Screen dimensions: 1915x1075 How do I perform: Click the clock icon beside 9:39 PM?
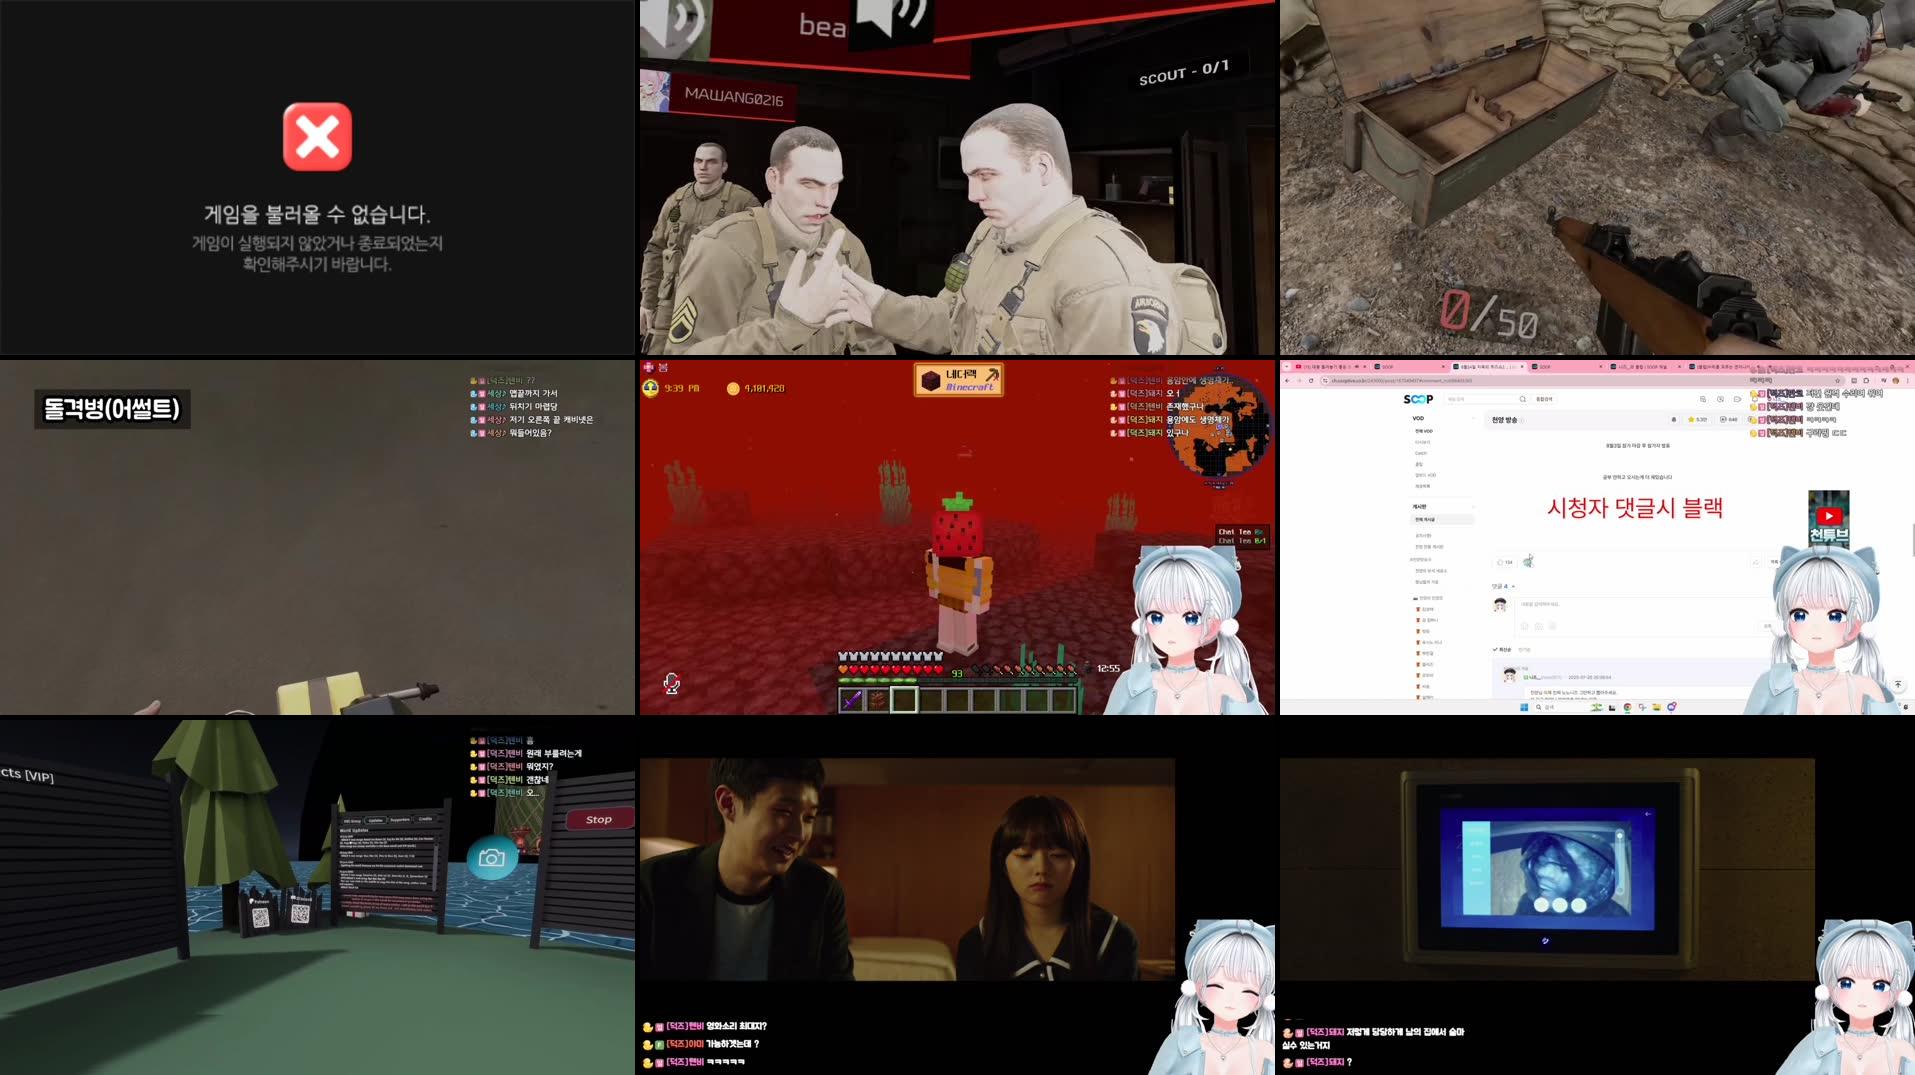pos(651,388)
